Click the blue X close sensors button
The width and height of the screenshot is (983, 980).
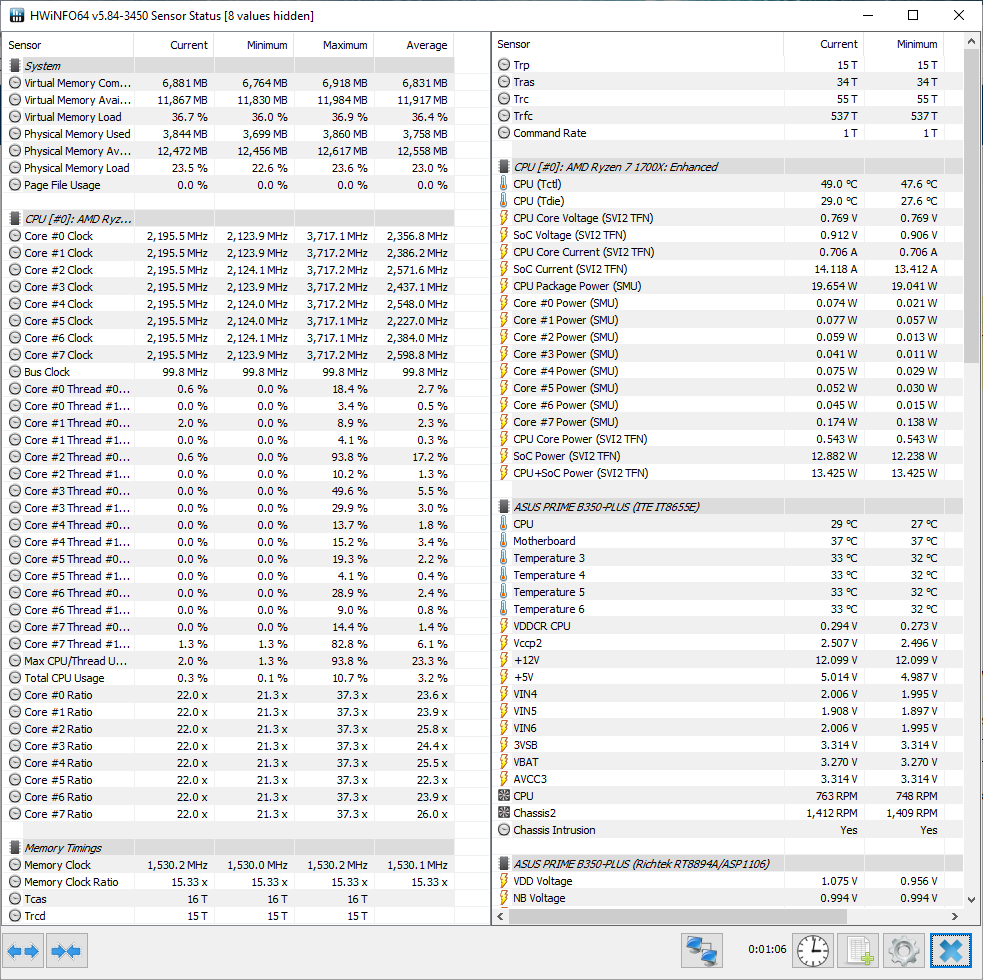pos(950,951)
